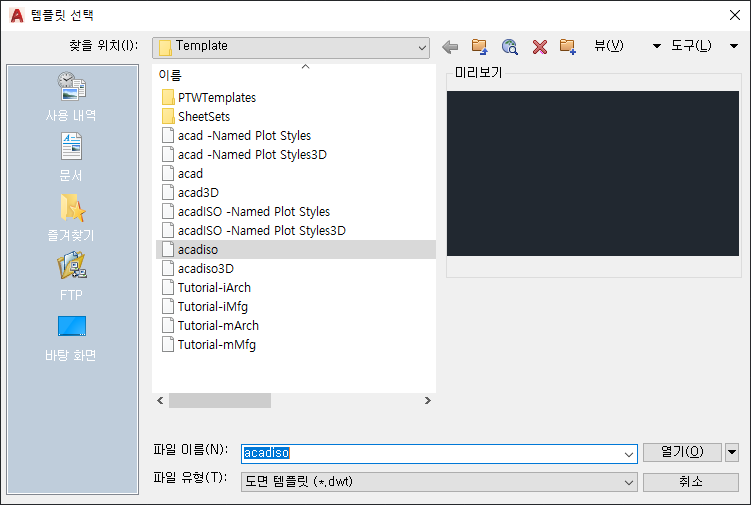Screen dimensions: 751x505
Task: Expand the 찾을 위치 Template location dropdown
Action: 421,48
